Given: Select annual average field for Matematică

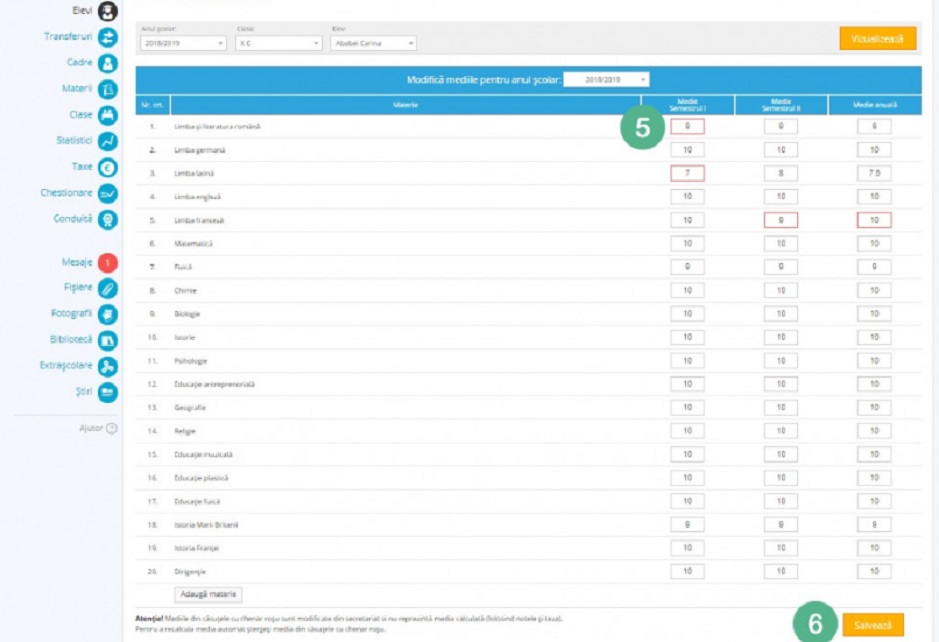Looking at the screenshot, I should coord(873,244).
